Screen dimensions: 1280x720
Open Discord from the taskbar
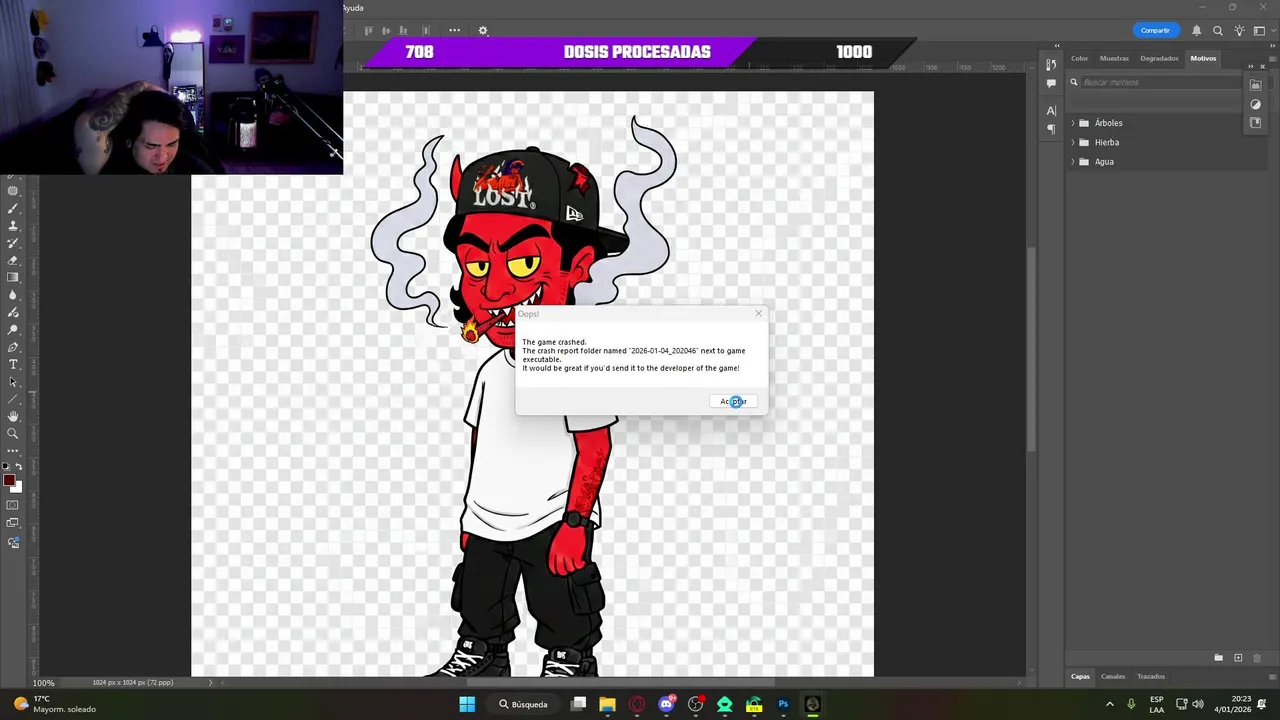click(x=666, y=704)
